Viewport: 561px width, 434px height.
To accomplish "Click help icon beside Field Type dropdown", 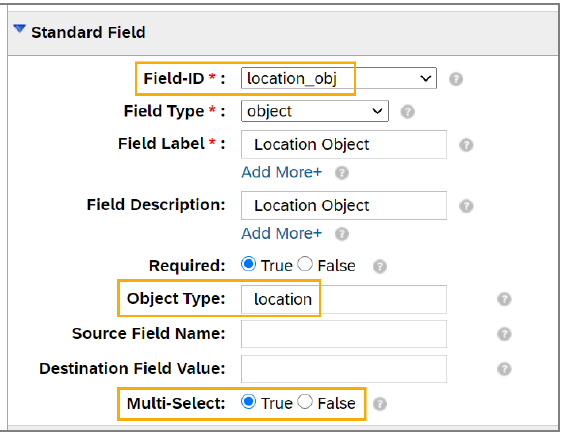I will click(x=408, y=112).
